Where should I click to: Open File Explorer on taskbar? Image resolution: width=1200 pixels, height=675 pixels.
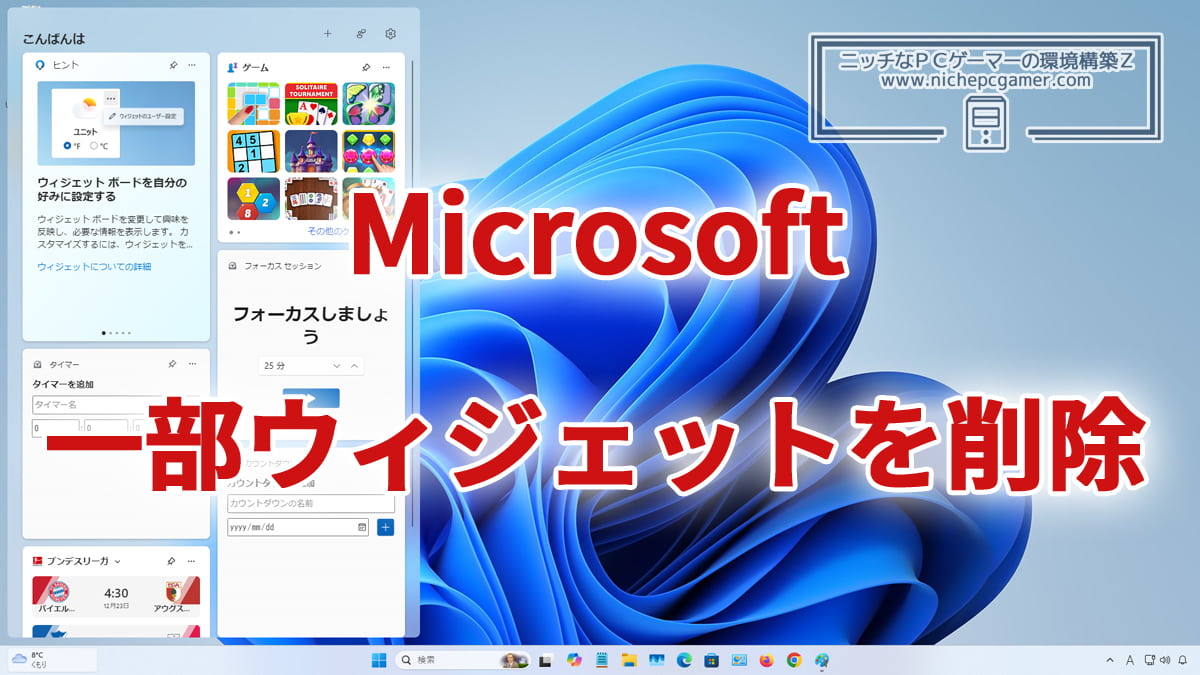point(629,660)
